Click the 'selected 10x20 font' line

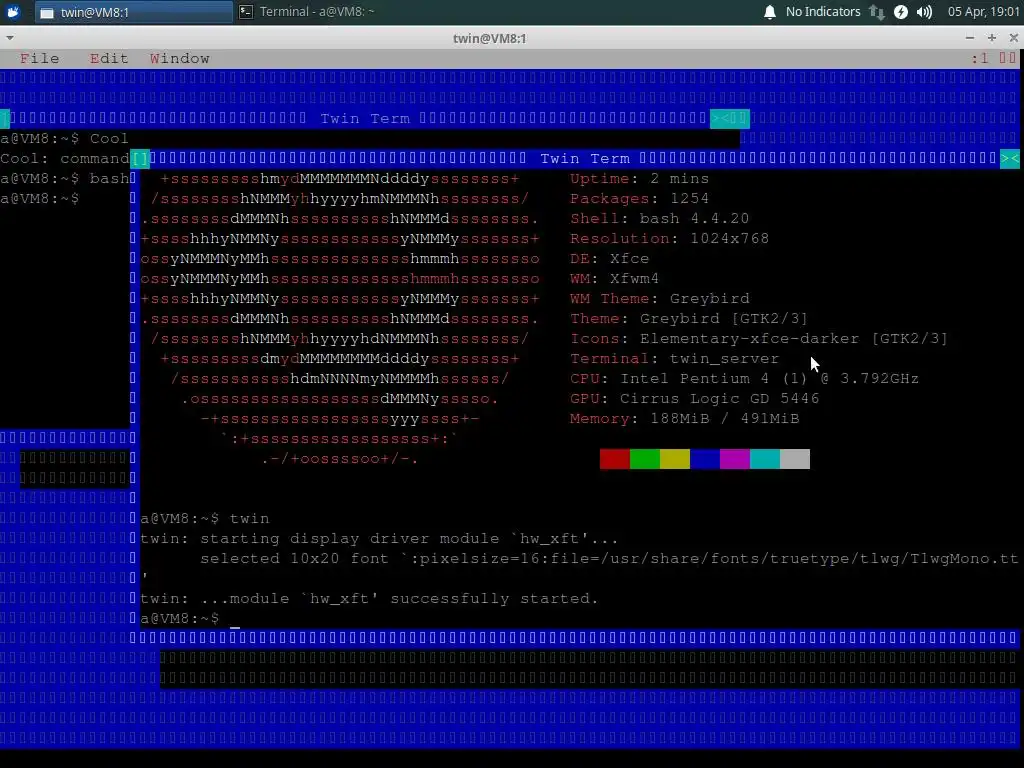tap(609, 559)
